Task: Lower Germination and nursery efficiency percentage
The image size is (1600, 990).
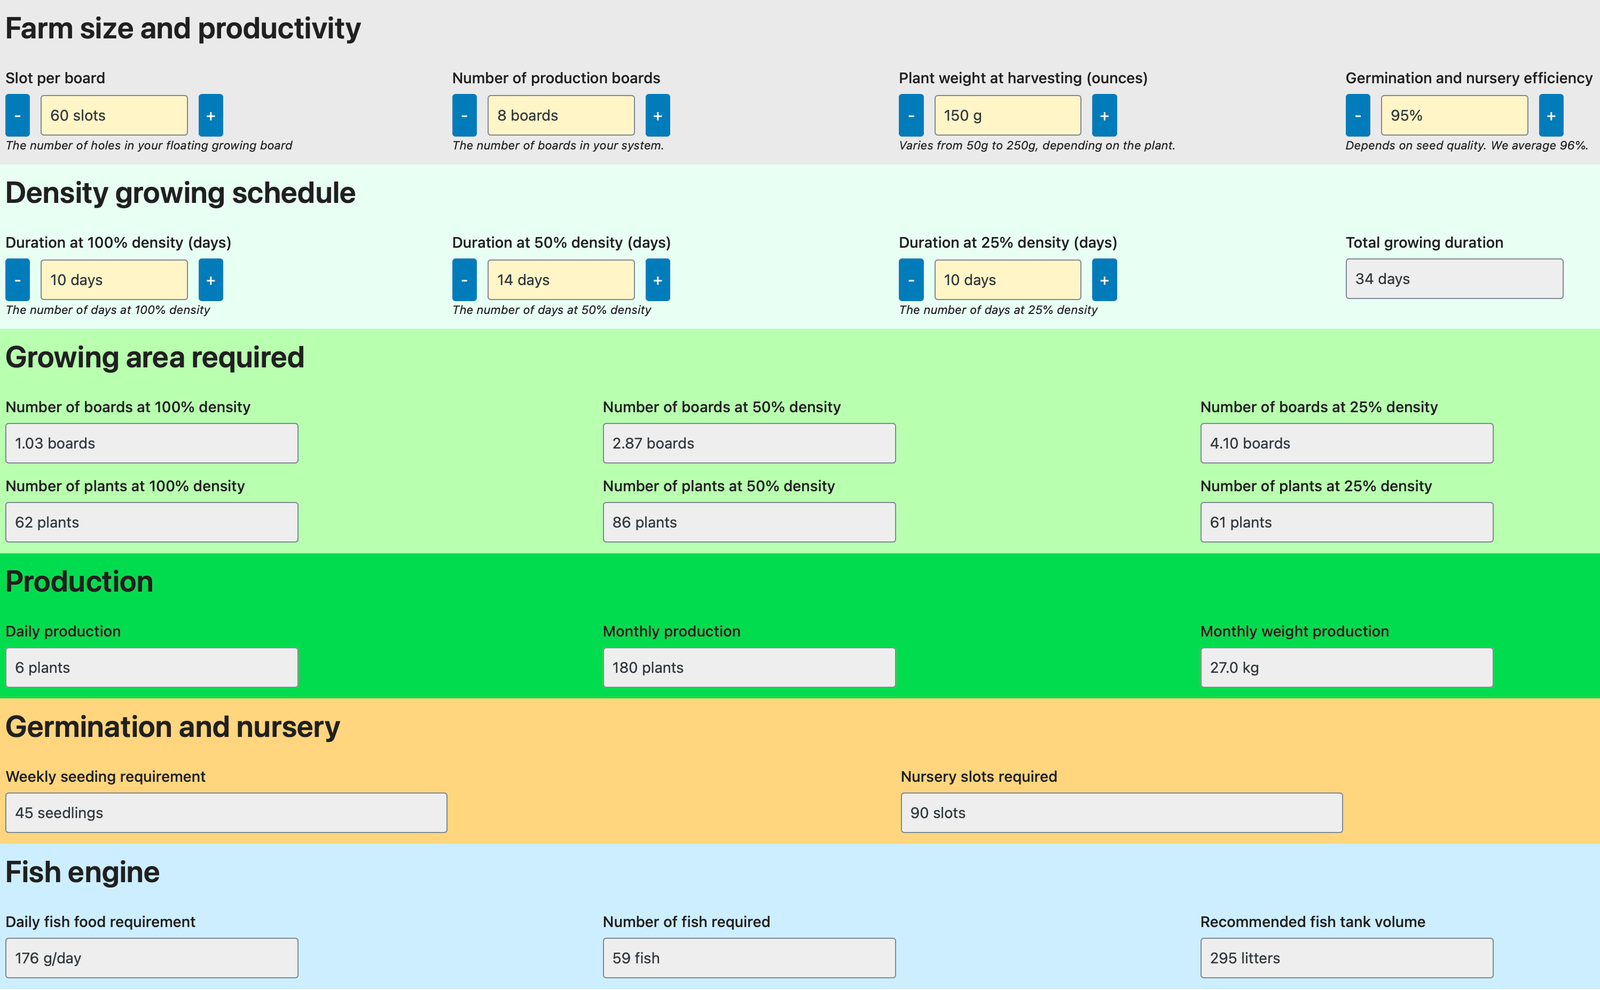Action: click(x=1357, y=116)
